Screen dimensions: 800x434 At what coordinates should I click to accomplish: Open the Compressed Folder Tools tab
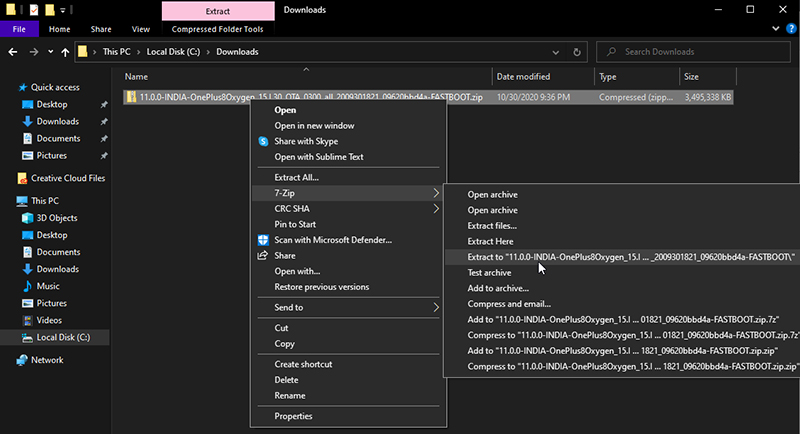[217, 29]
